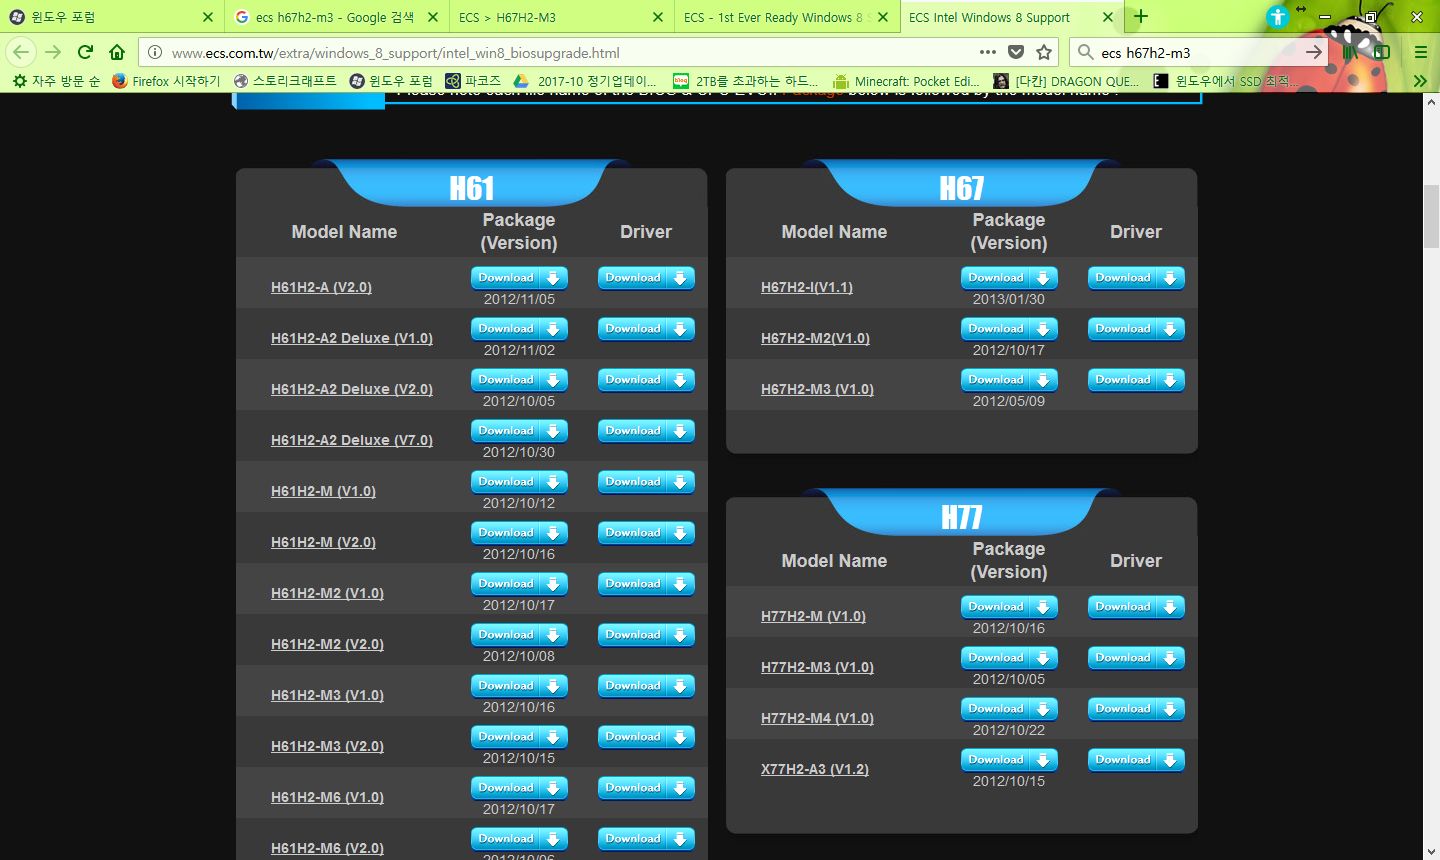Download package for H77H2-M4 (V1.0)
The height and width of the screenshot is (860, 1440).
pyautogui.click(x=1009, y=709)
